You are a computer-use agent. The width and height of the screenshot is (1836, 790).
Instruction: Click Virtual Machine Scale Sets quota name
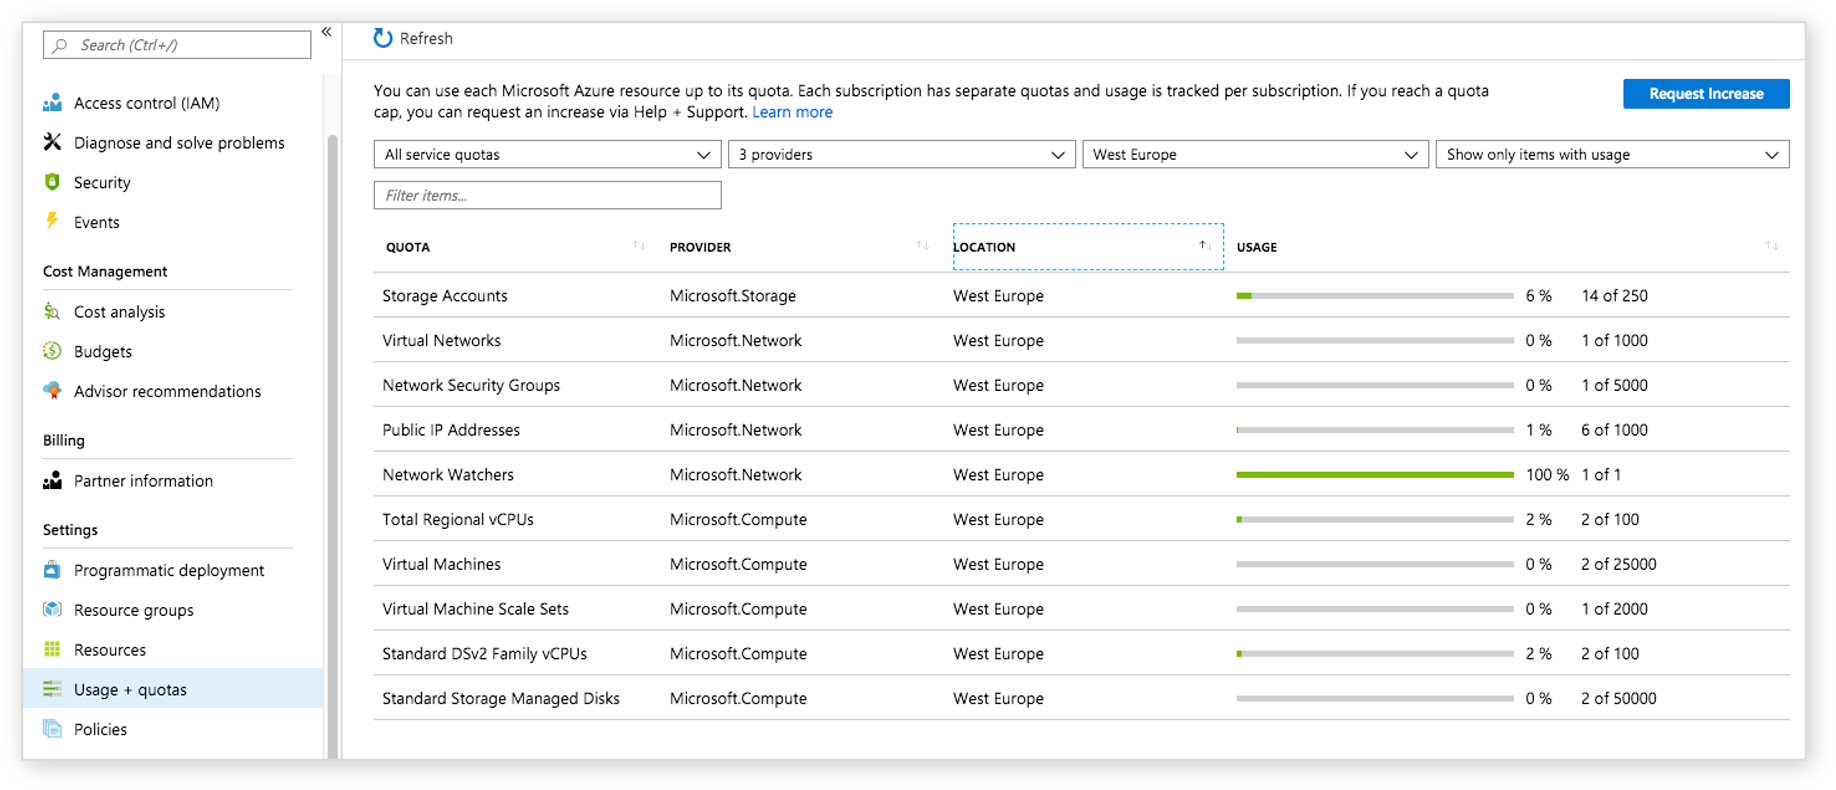click(475, 609)
